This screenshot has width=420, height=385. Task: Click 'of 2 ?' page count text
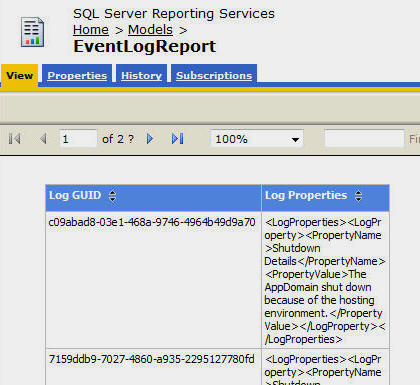point(118,139)
